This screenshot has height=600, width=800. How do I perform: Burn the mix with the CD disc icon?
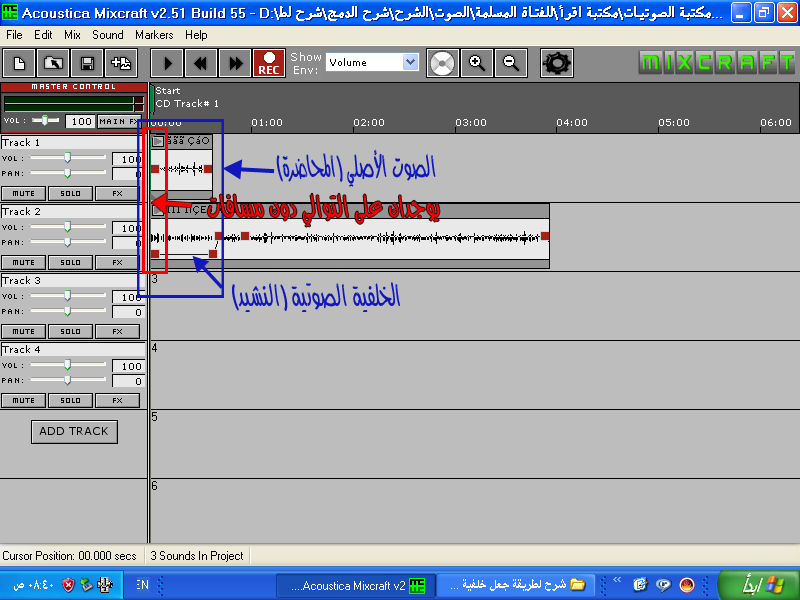click(442, 63)
